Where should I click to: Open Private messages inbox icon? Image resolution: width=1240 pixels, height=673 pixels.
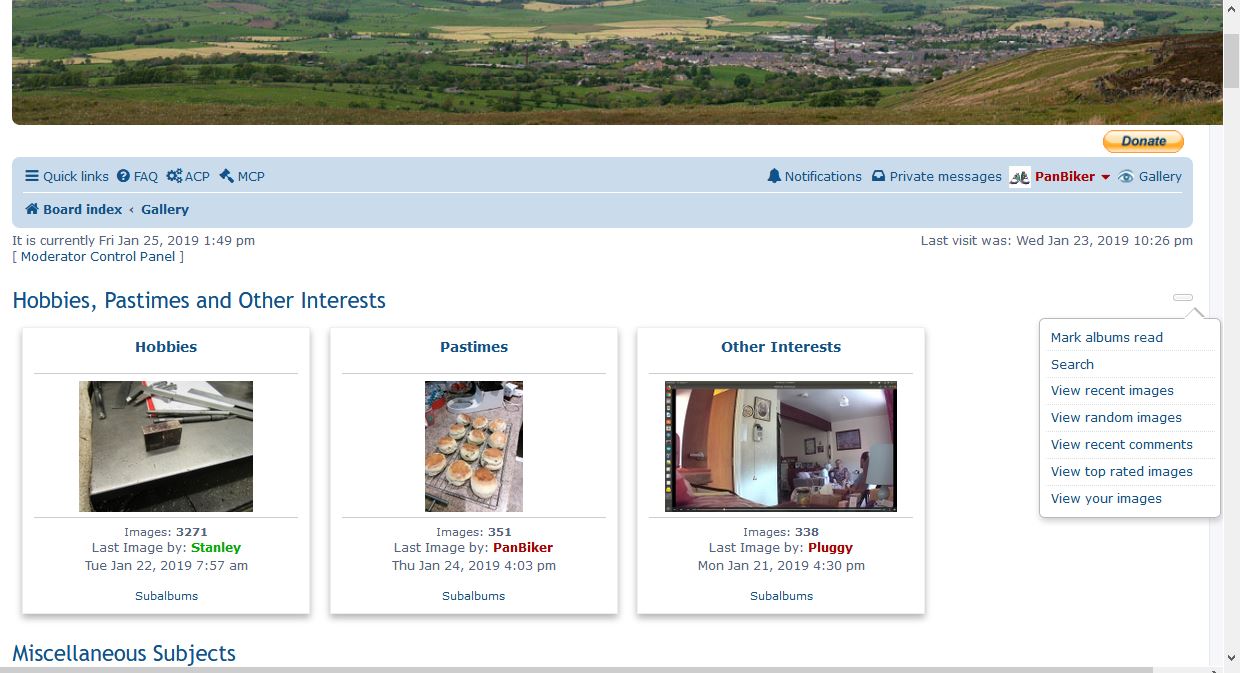(878, 176)
